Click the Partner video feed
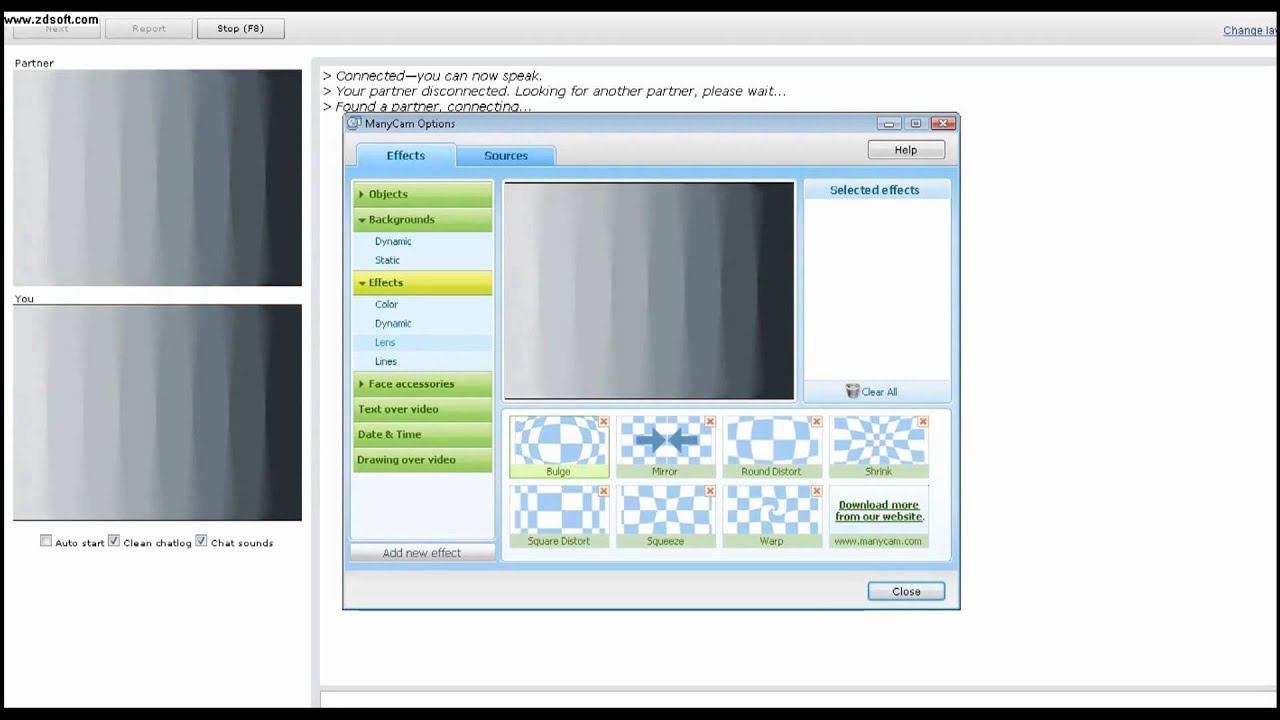Viewport: 1280px width, 720px height. [157, 178]
